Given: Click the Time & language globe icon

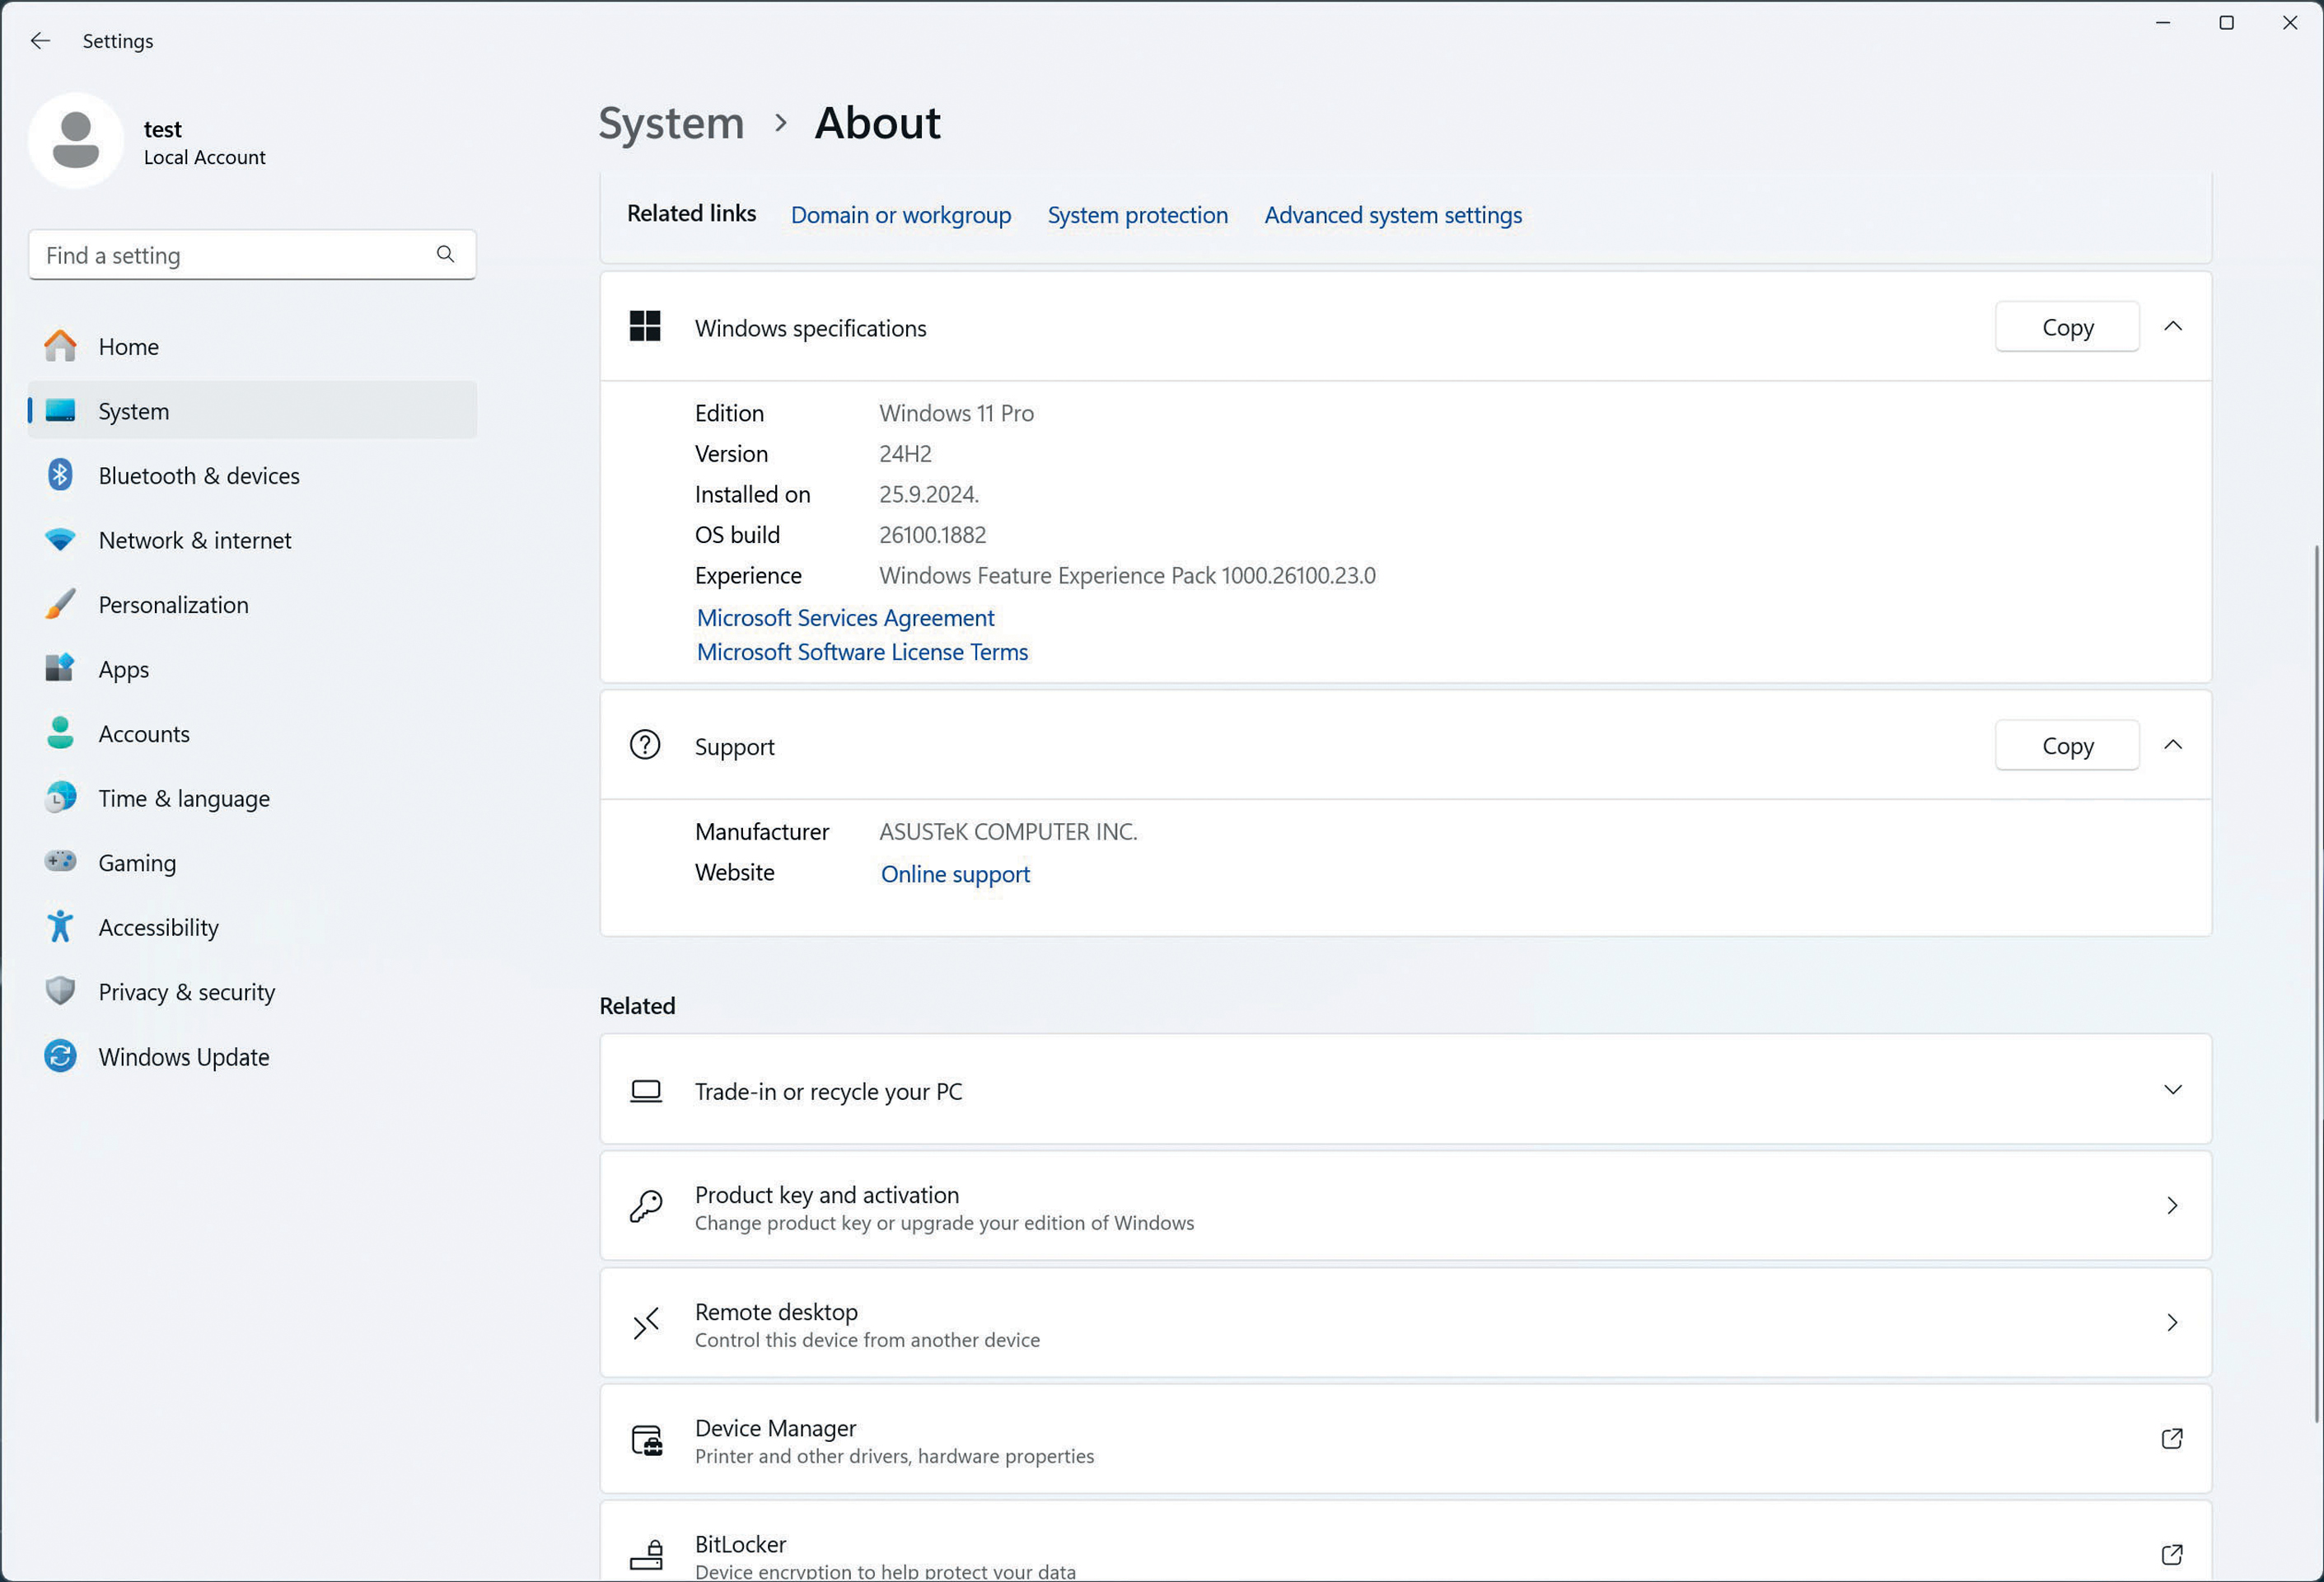Looking at the screenshot, I should (x=60, y=798).
